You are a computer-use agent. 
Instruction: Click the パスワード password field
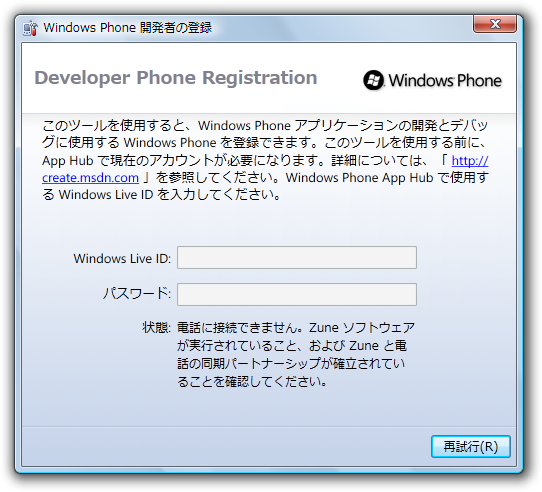point(297,295)
